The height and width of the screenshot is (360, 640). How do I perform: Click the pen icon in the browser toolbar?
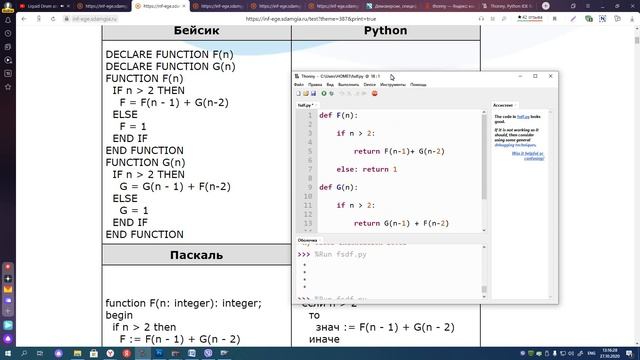tap(573, 19)
